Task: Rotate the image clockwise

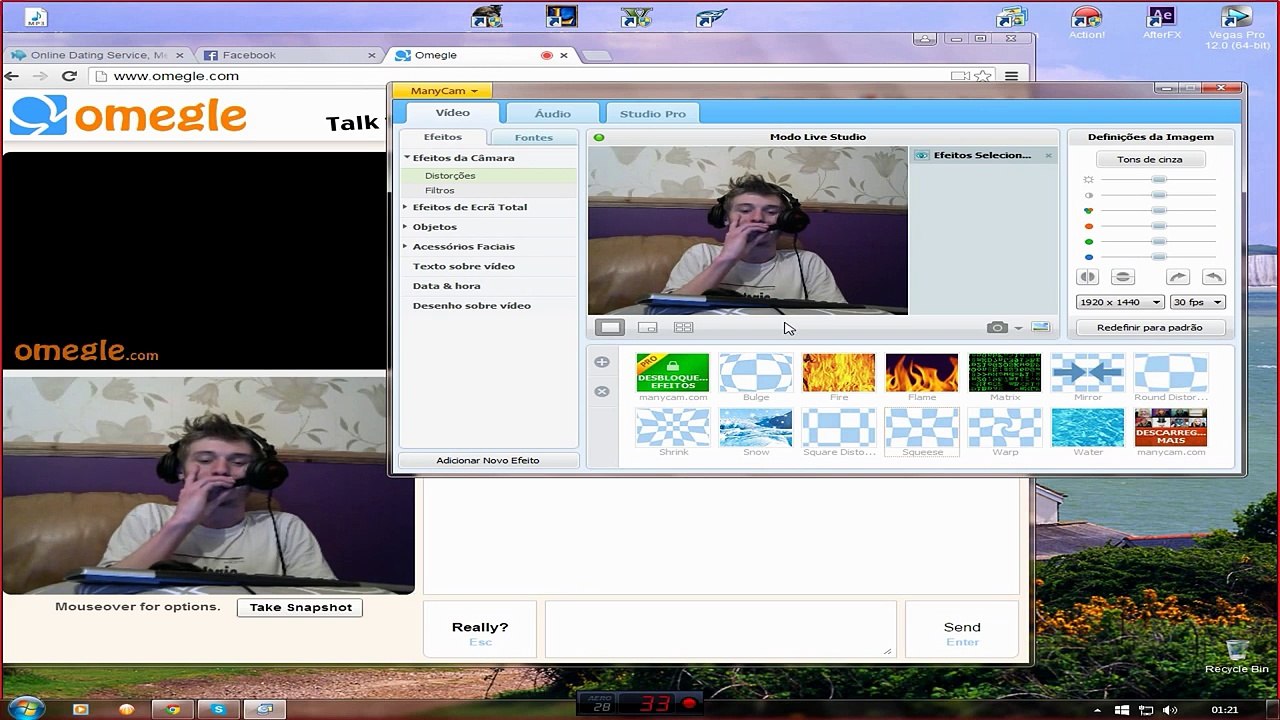Action: (1178, 277)
